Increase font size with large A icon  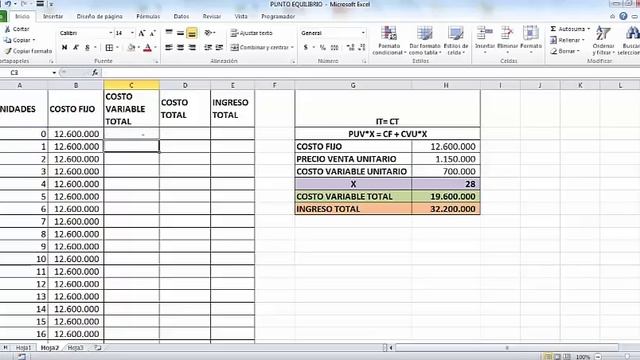click(142, 33)
